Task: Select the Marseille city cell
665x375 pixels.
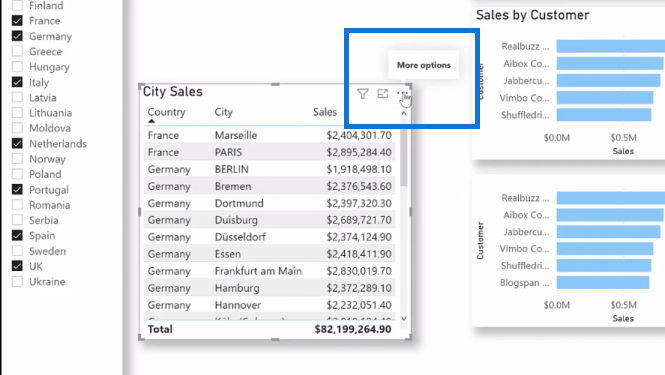Action: click(x=236, y=135)
